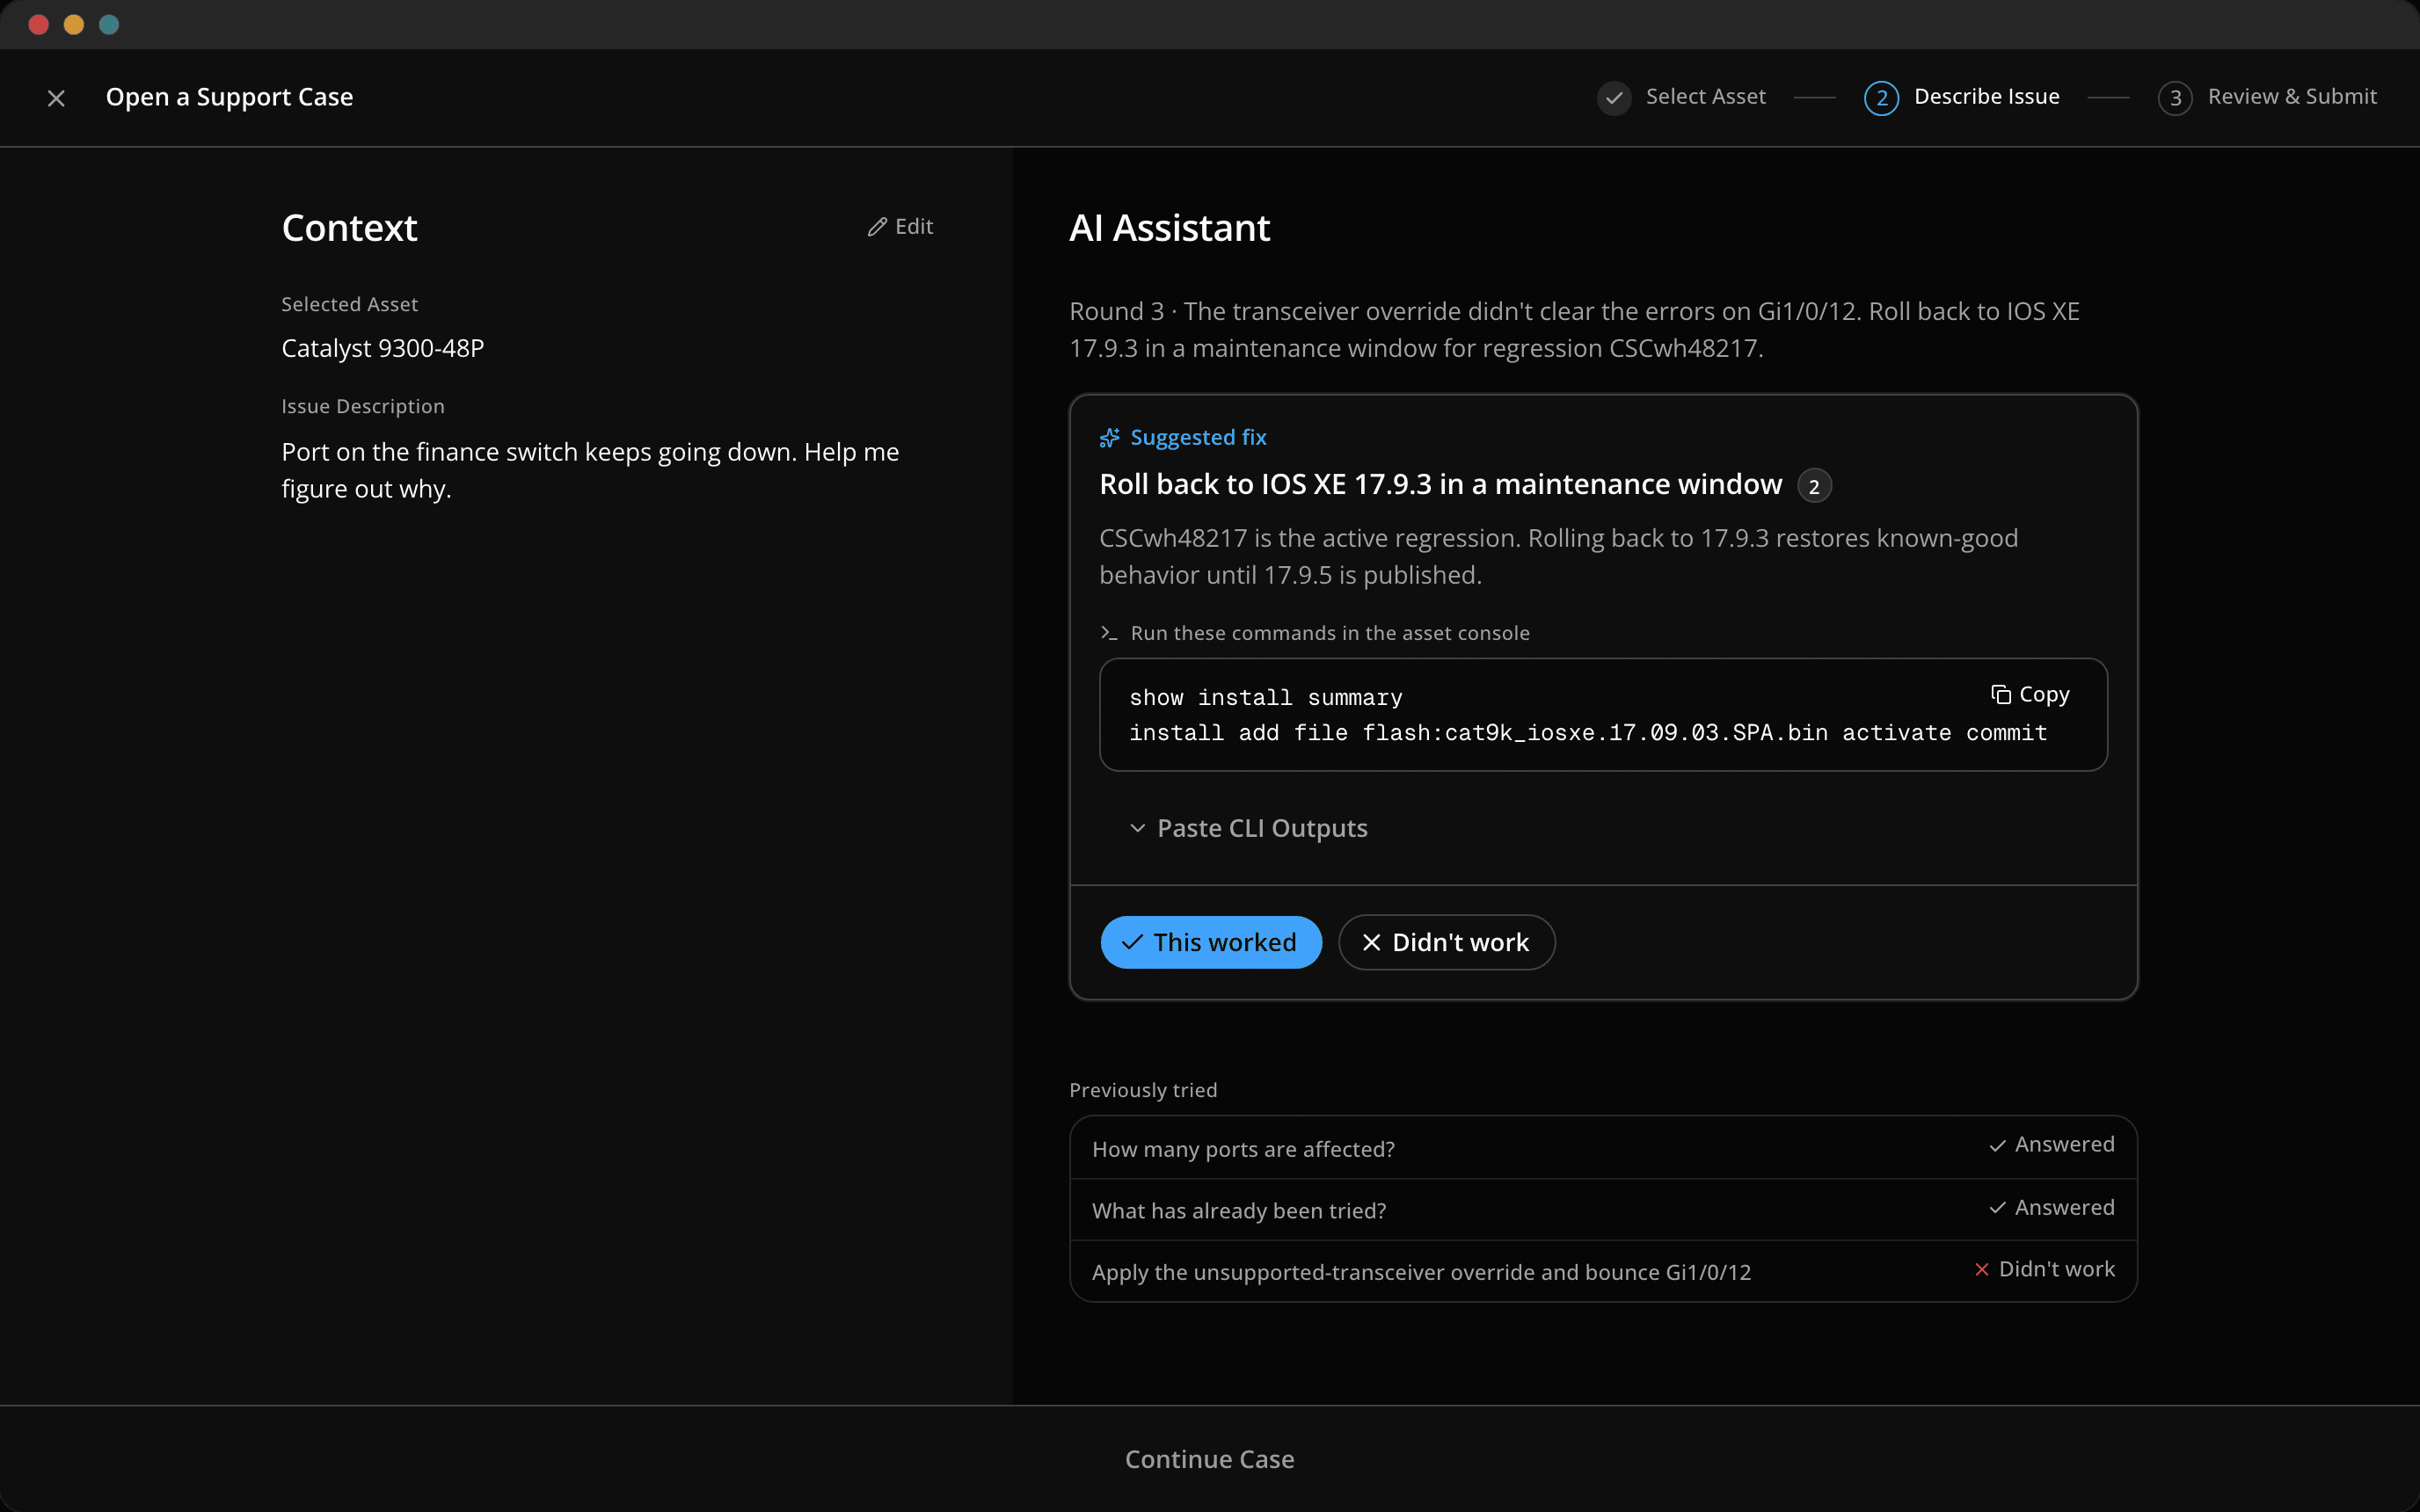Click the Select Asset completed checkmark step icon
Screen dimensions: 2420x1512
1613,98
